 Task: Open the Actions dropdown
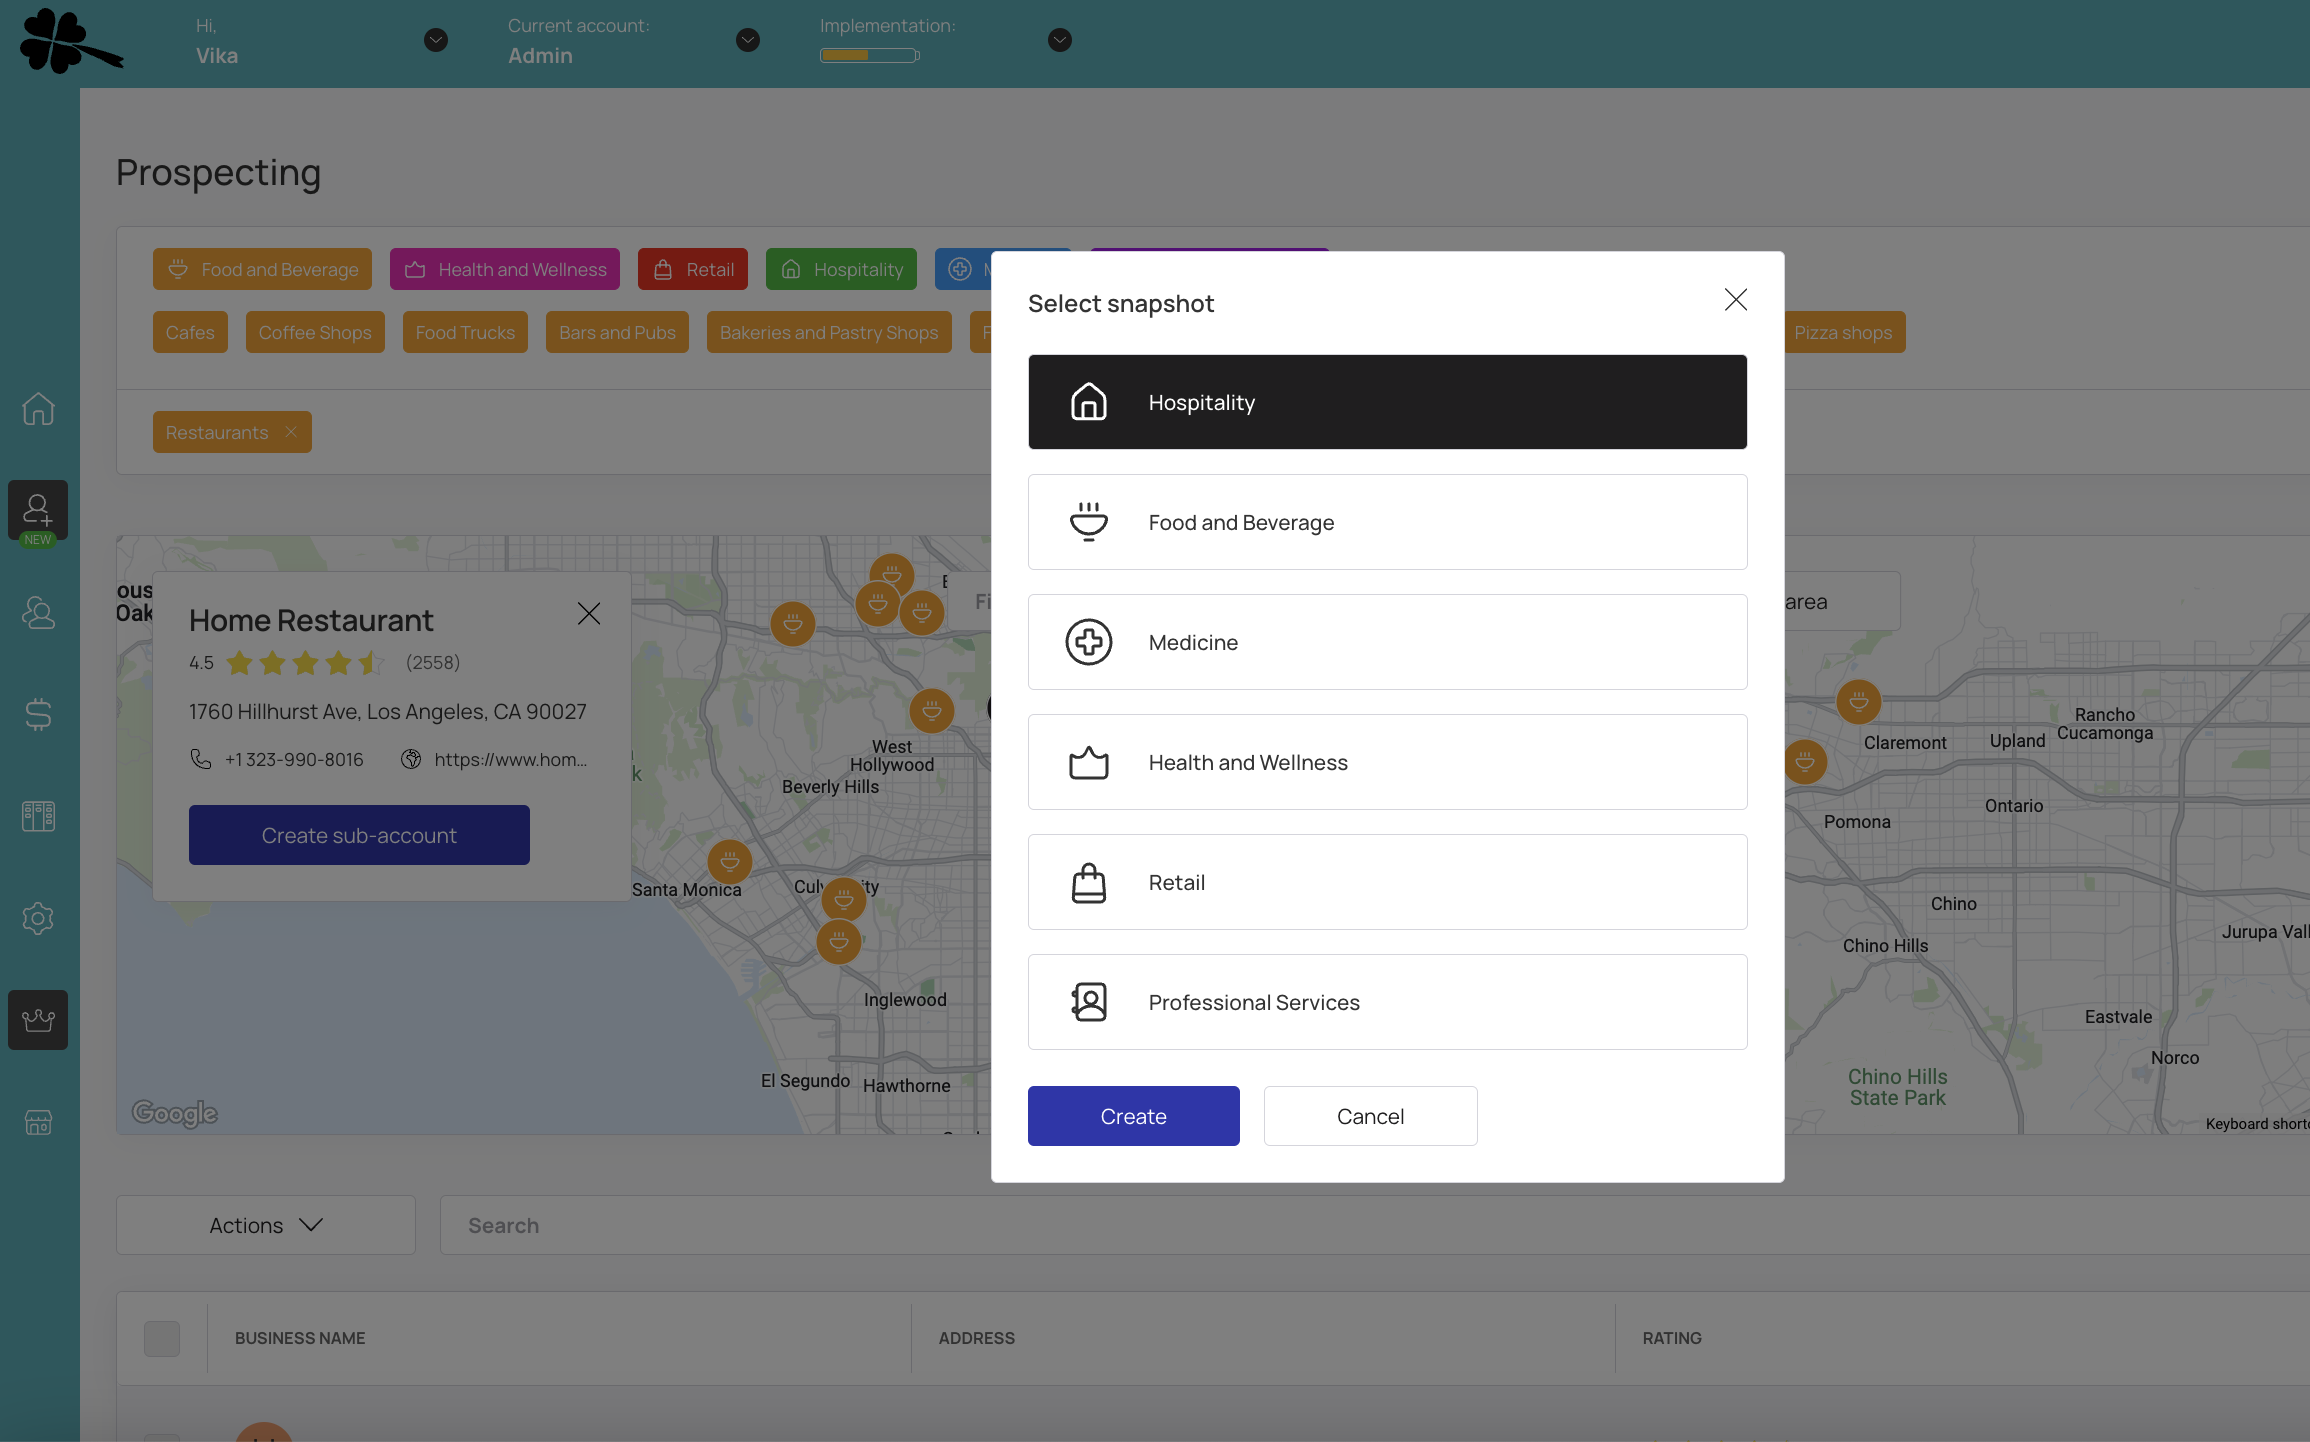click(265, 1225)
